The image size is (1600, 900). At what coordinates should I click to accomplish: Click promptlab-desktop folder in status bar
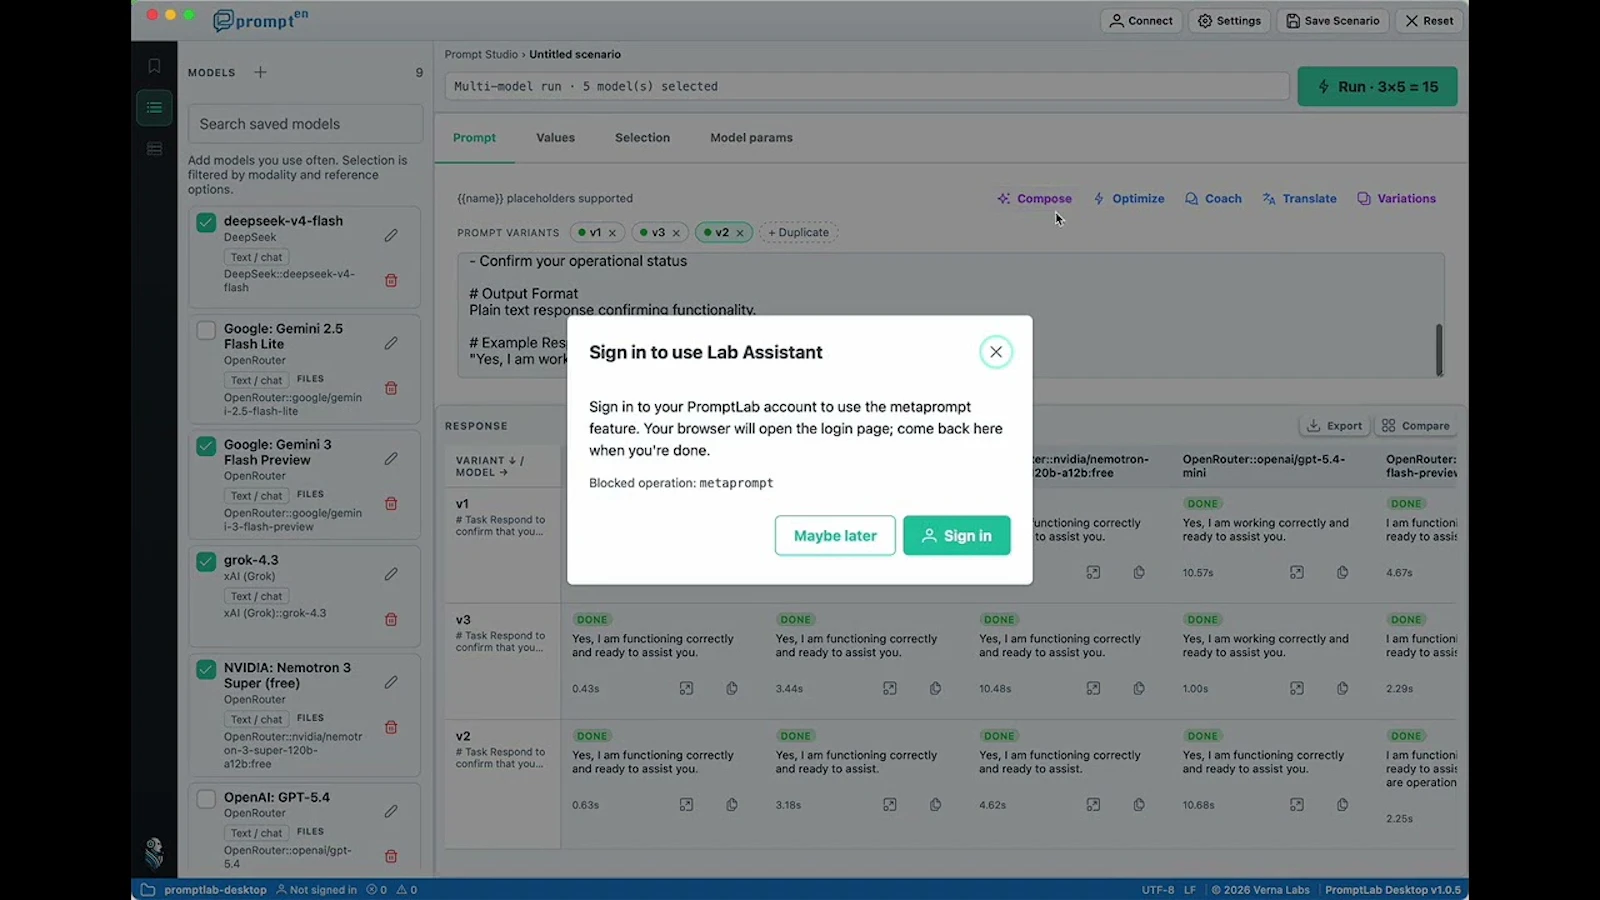coord(205,890)
